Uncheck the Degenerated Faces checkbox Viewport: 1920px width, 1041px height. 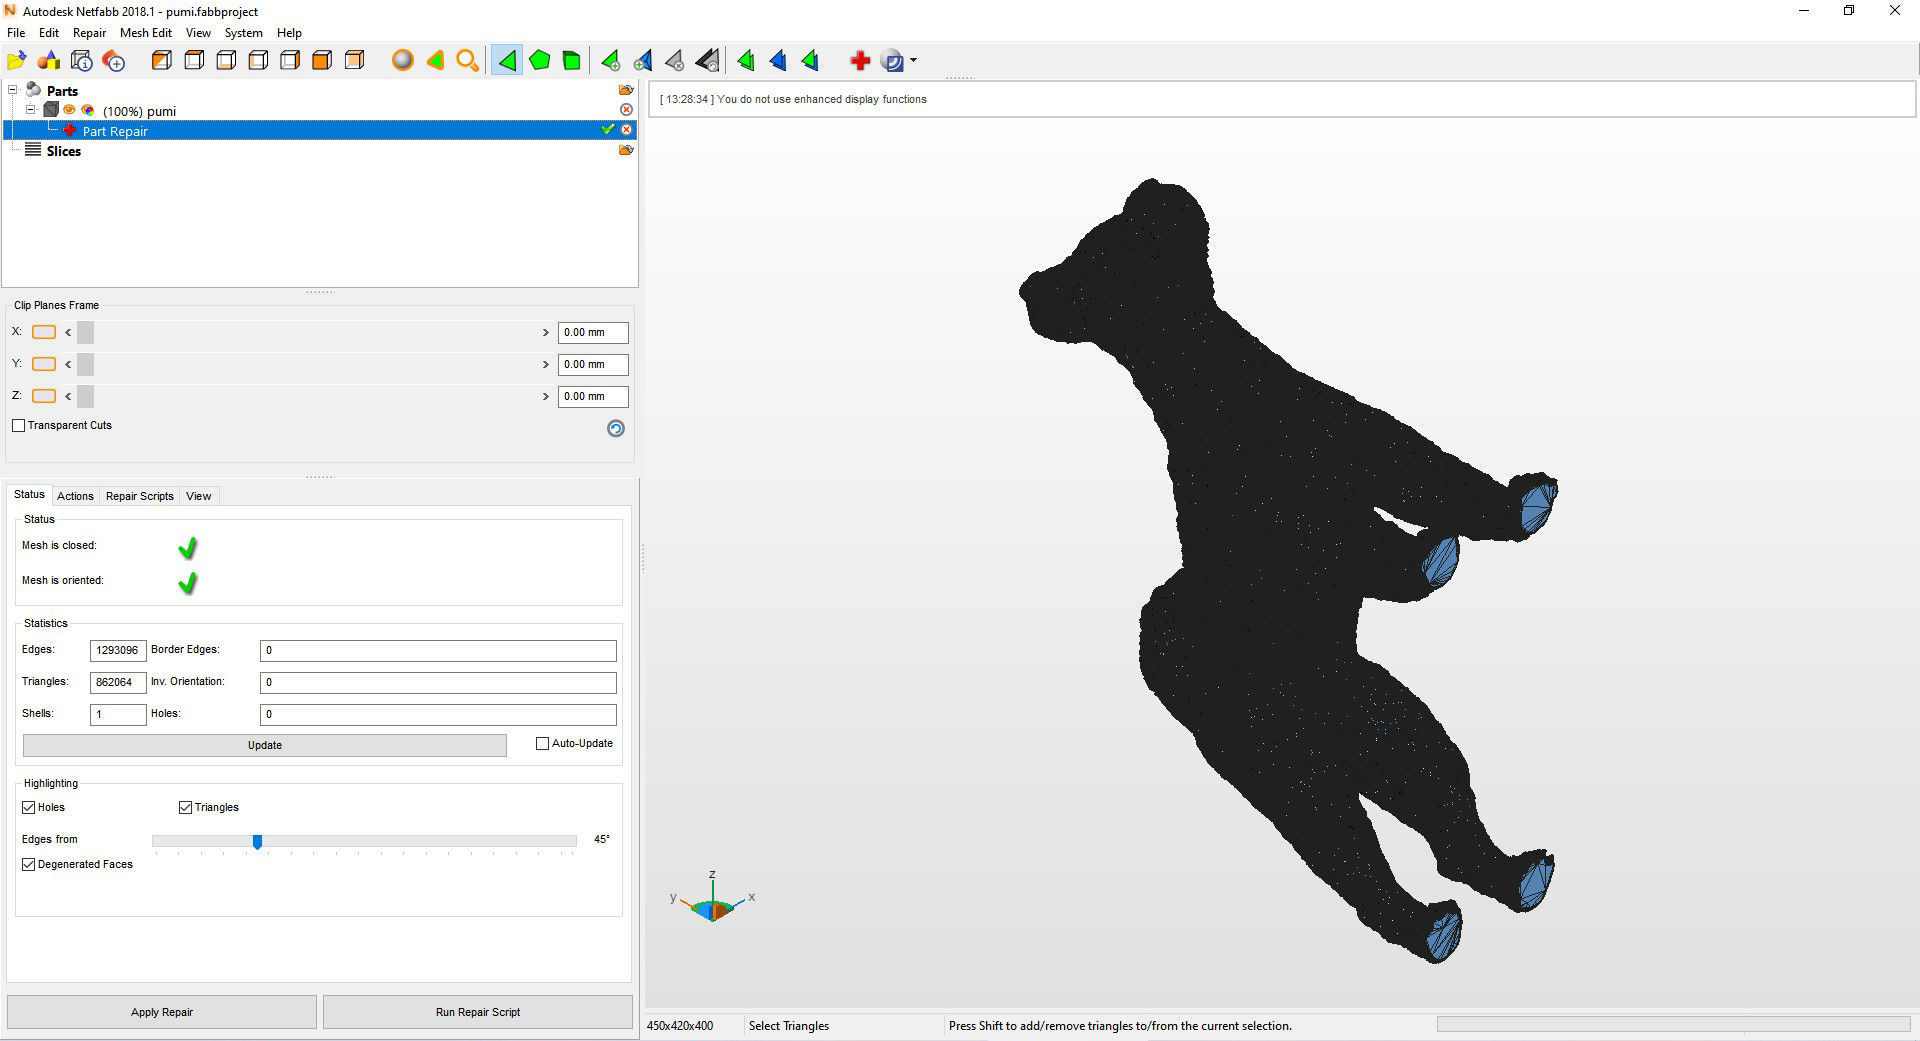click(29, 864)
